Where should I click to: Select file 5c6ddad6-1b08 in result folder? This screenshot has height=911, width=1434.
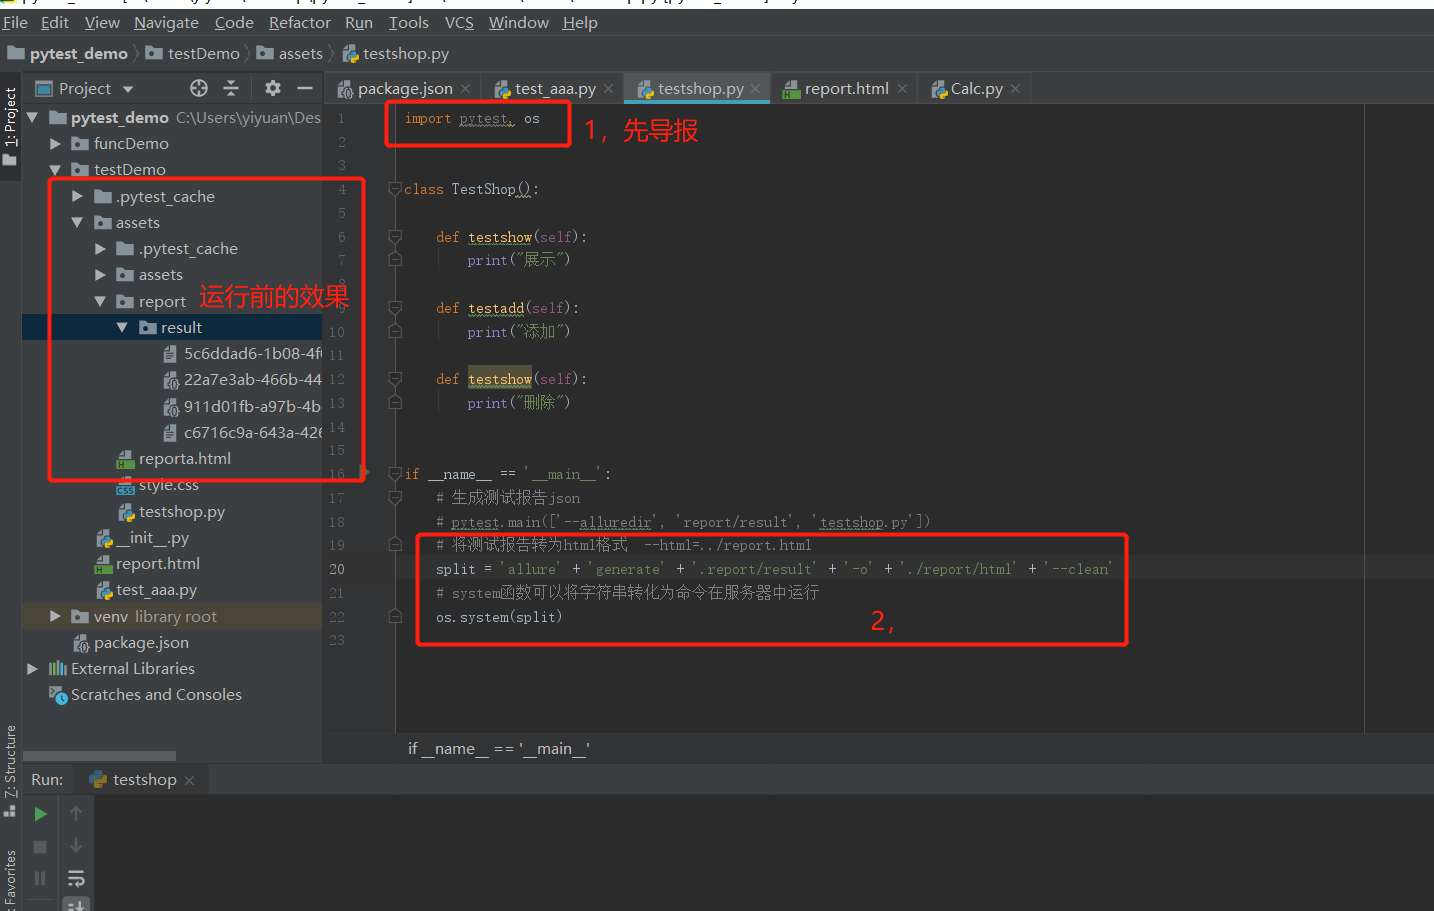[242, 353]
